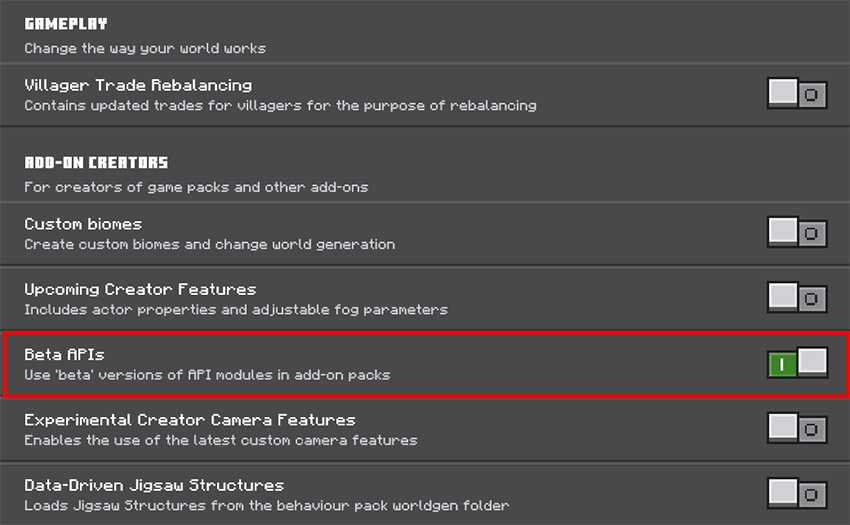Screen dimensions: 850x525
Task: Click the Gameplay section header
Action: (x=66, y=24)
